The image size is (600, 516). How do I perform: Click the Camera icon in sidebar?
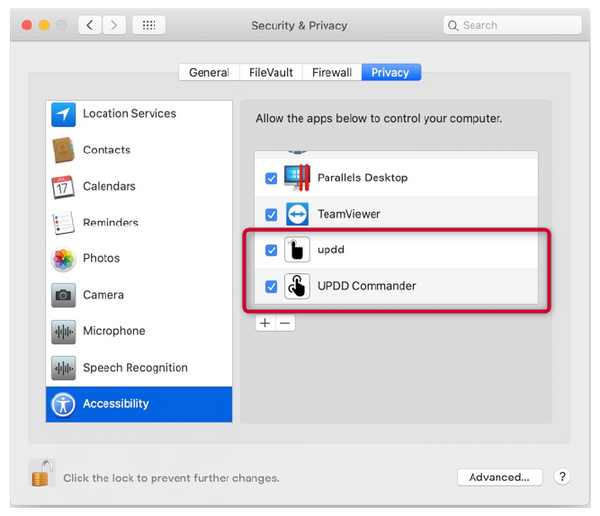click(x=64, y=295)
